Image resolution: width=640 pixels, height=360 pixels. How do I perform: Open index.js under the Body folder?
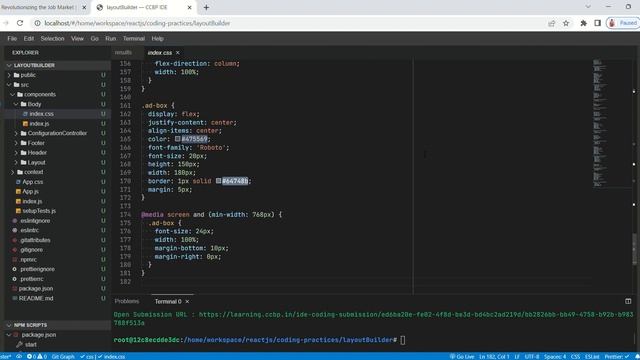point(39,124)
